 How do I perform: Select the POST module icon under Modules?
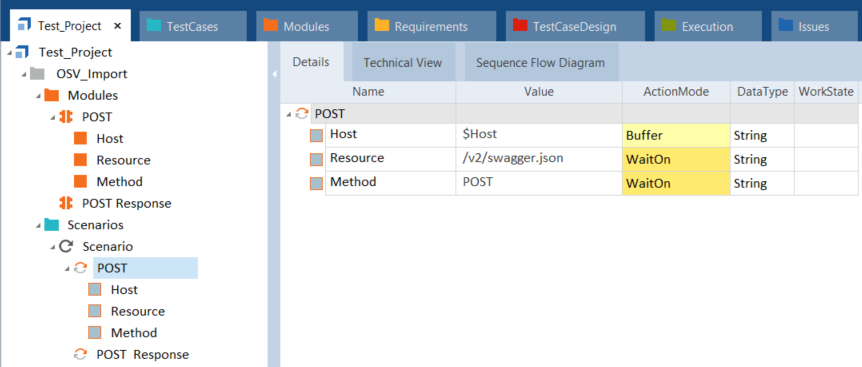66,117
